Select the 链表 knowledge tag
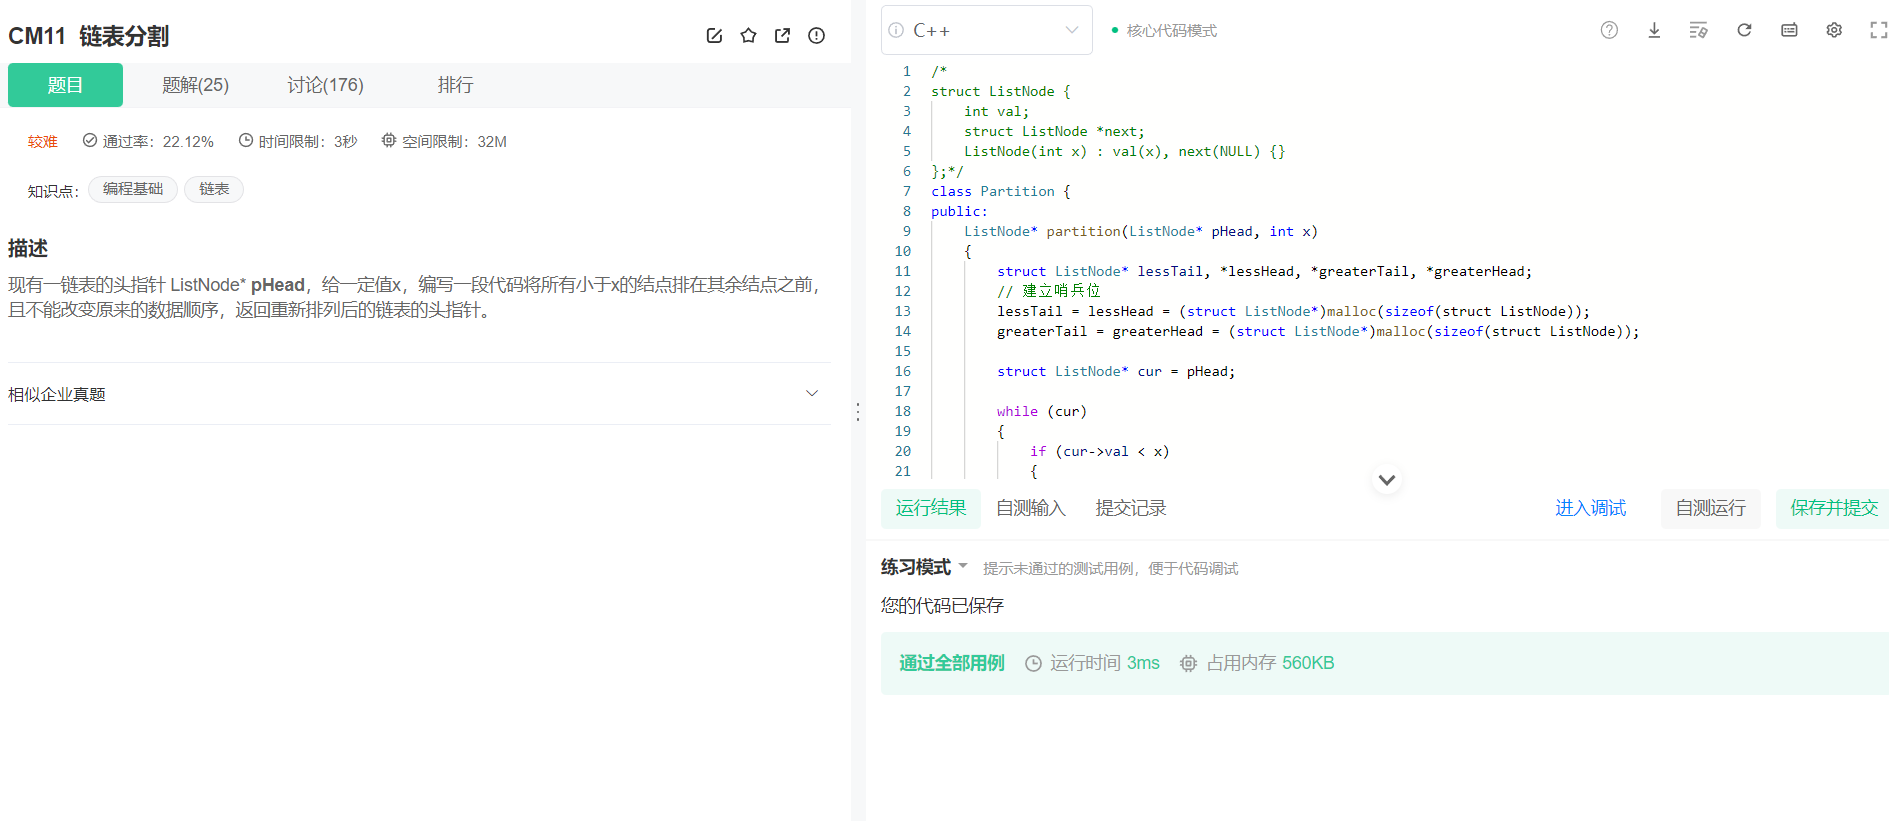The width and height of the screenshot is (1889, 821). pyautogui.click(x=214, y=189)
